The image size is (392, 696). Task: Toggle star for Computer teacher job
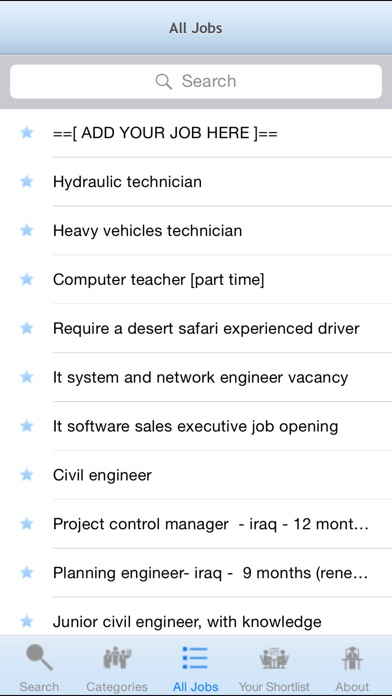27,279
